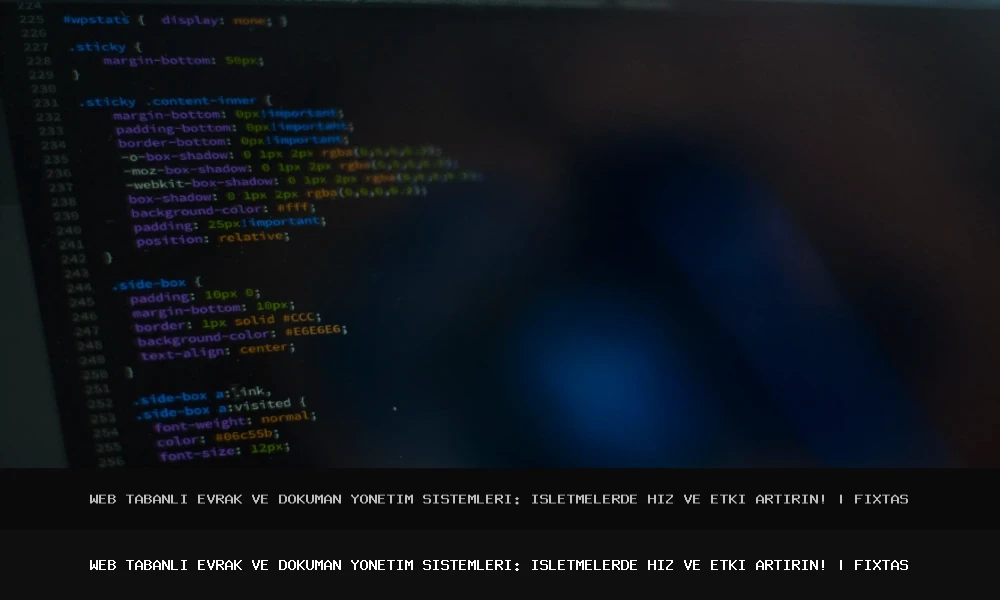Click the upper 'WEB TABANLI EVRAK' caption banner

click(x=499, y=499)
